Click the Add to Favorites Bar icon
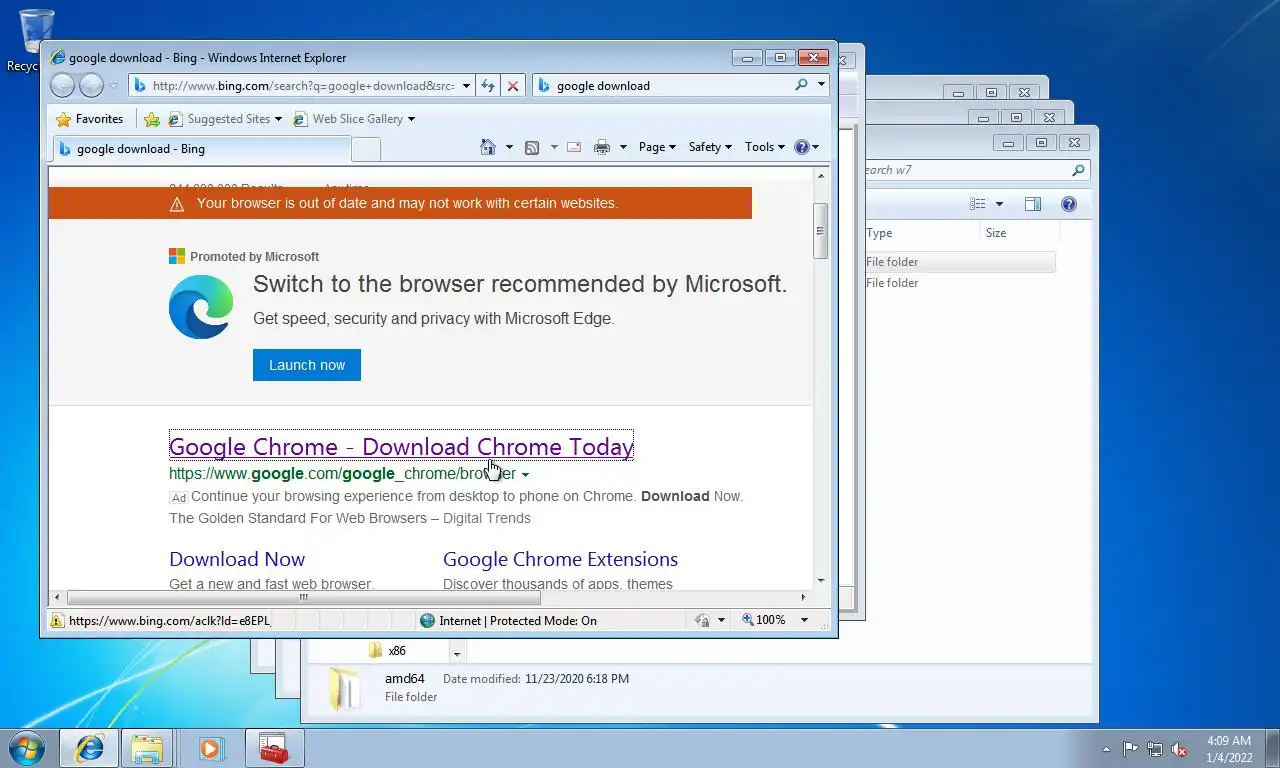This screenshot has width=1280, height=768. [x=152, y=119]
